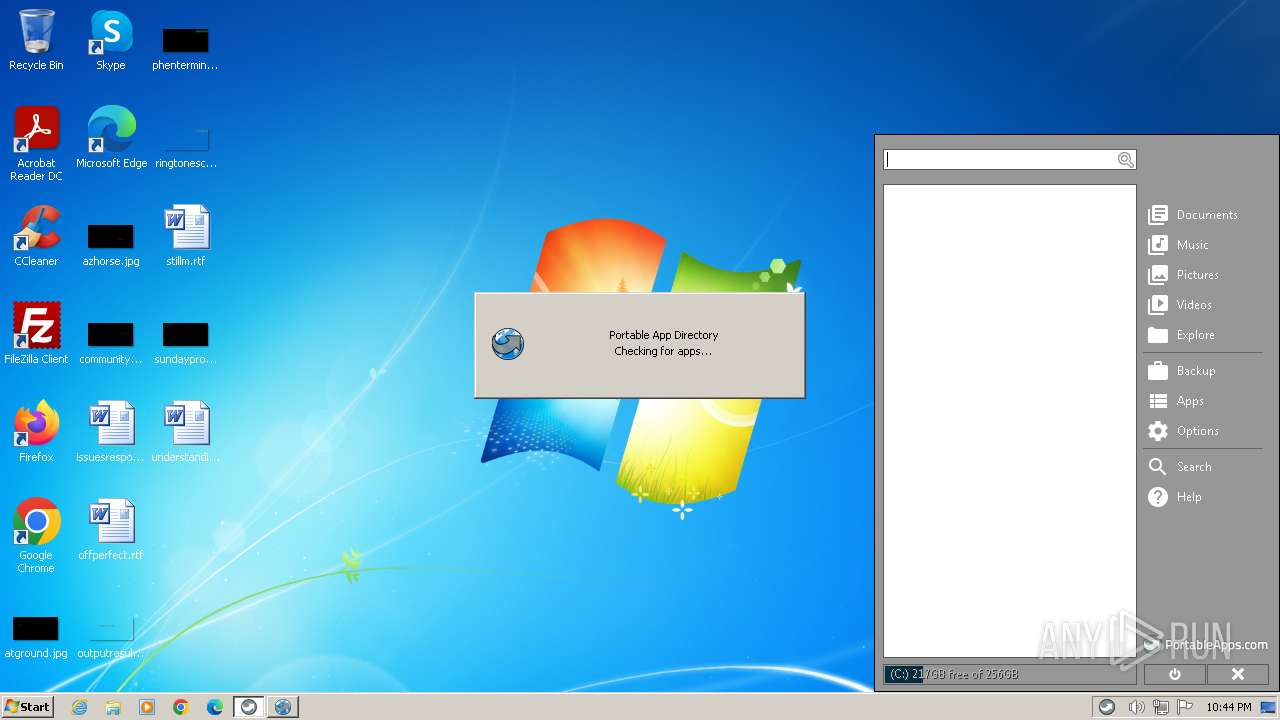Image resolution: width=1280 pixels, height=720 pixels.
Task: Open Windows Media Player from the taskbar
Action: 147,707
